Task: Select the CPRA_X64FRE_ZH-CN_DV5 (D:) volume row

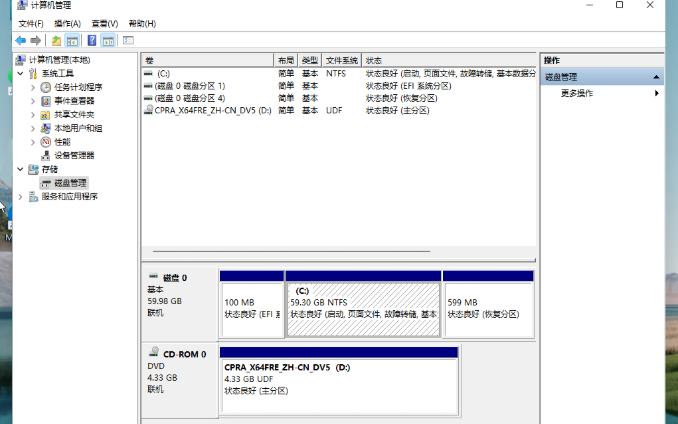Action: (212, 110)
